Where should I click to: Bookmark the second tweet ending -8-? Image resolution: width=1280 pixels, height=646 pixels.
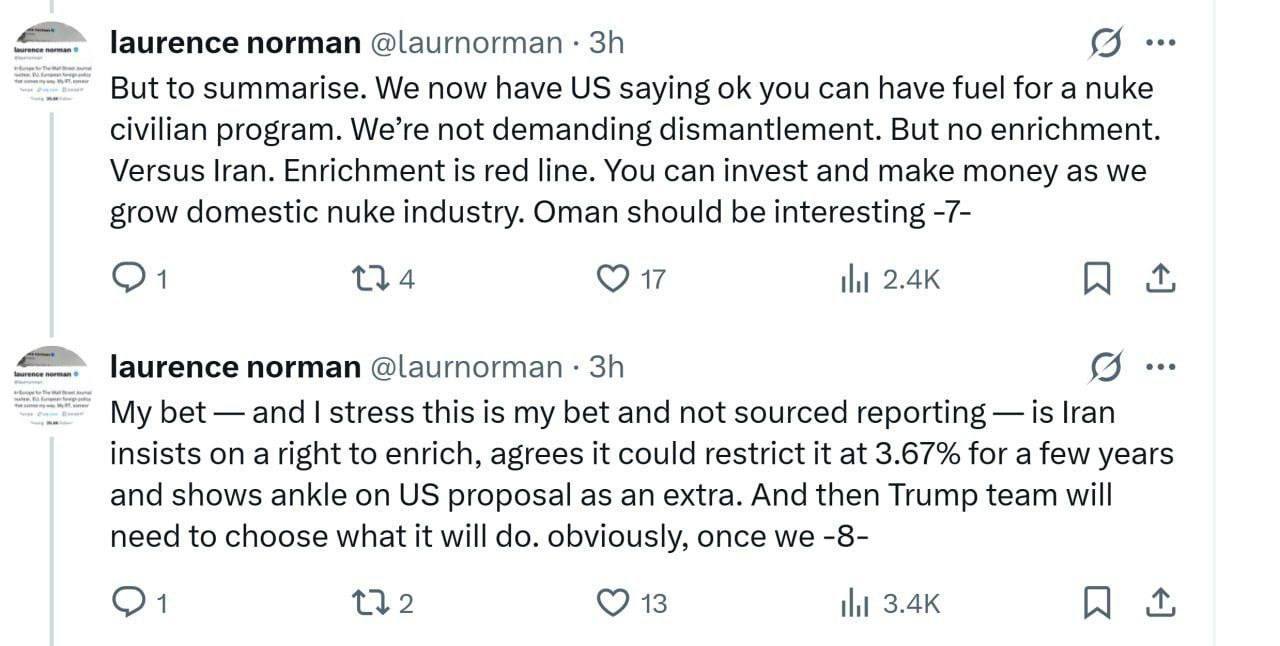point(1097,603)
